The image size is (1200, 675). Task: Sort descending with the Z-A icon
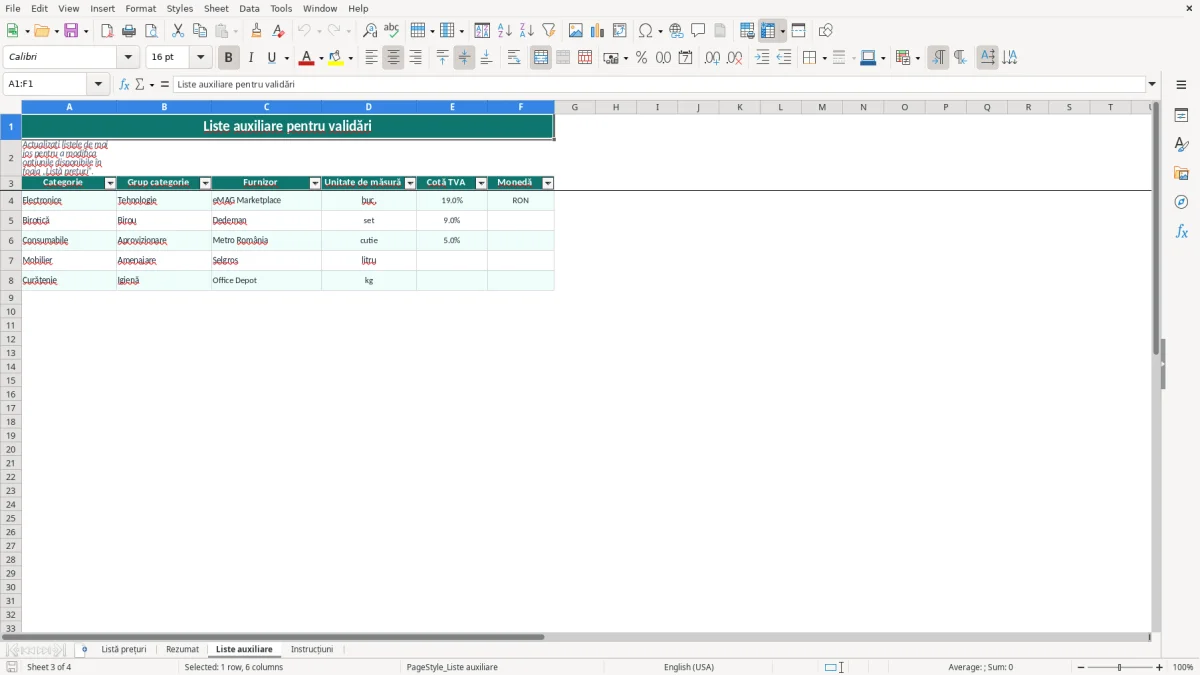coord(527,30)
